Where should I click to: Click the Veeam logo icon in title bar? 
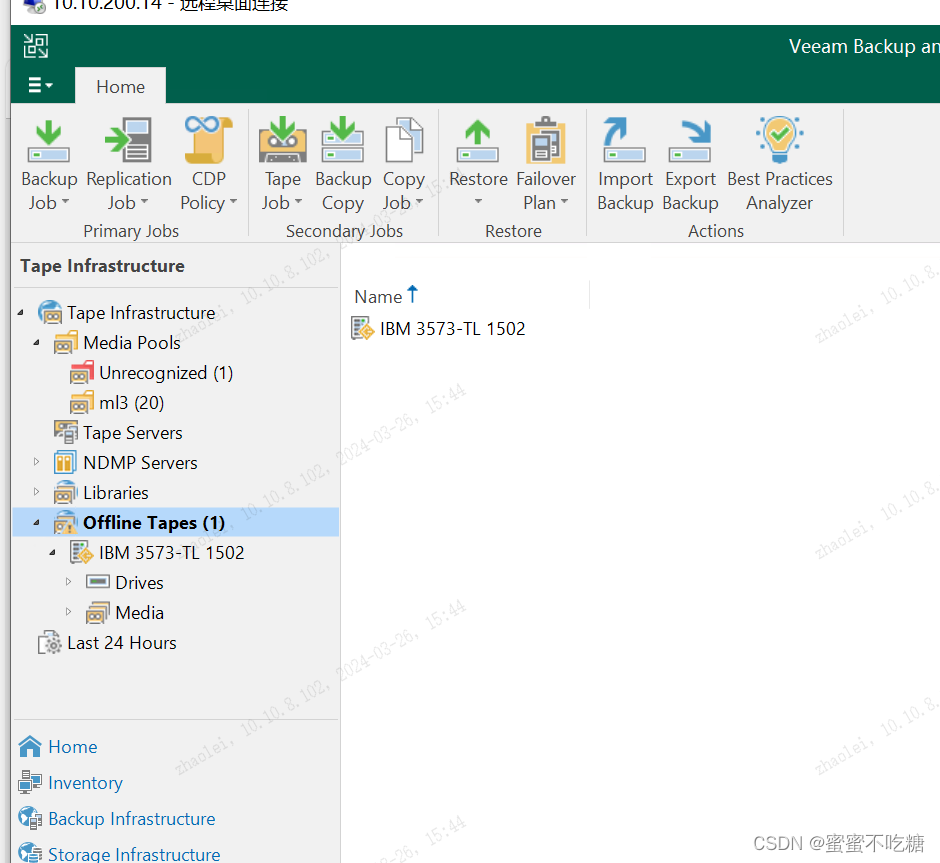click(x=35, y=46)
